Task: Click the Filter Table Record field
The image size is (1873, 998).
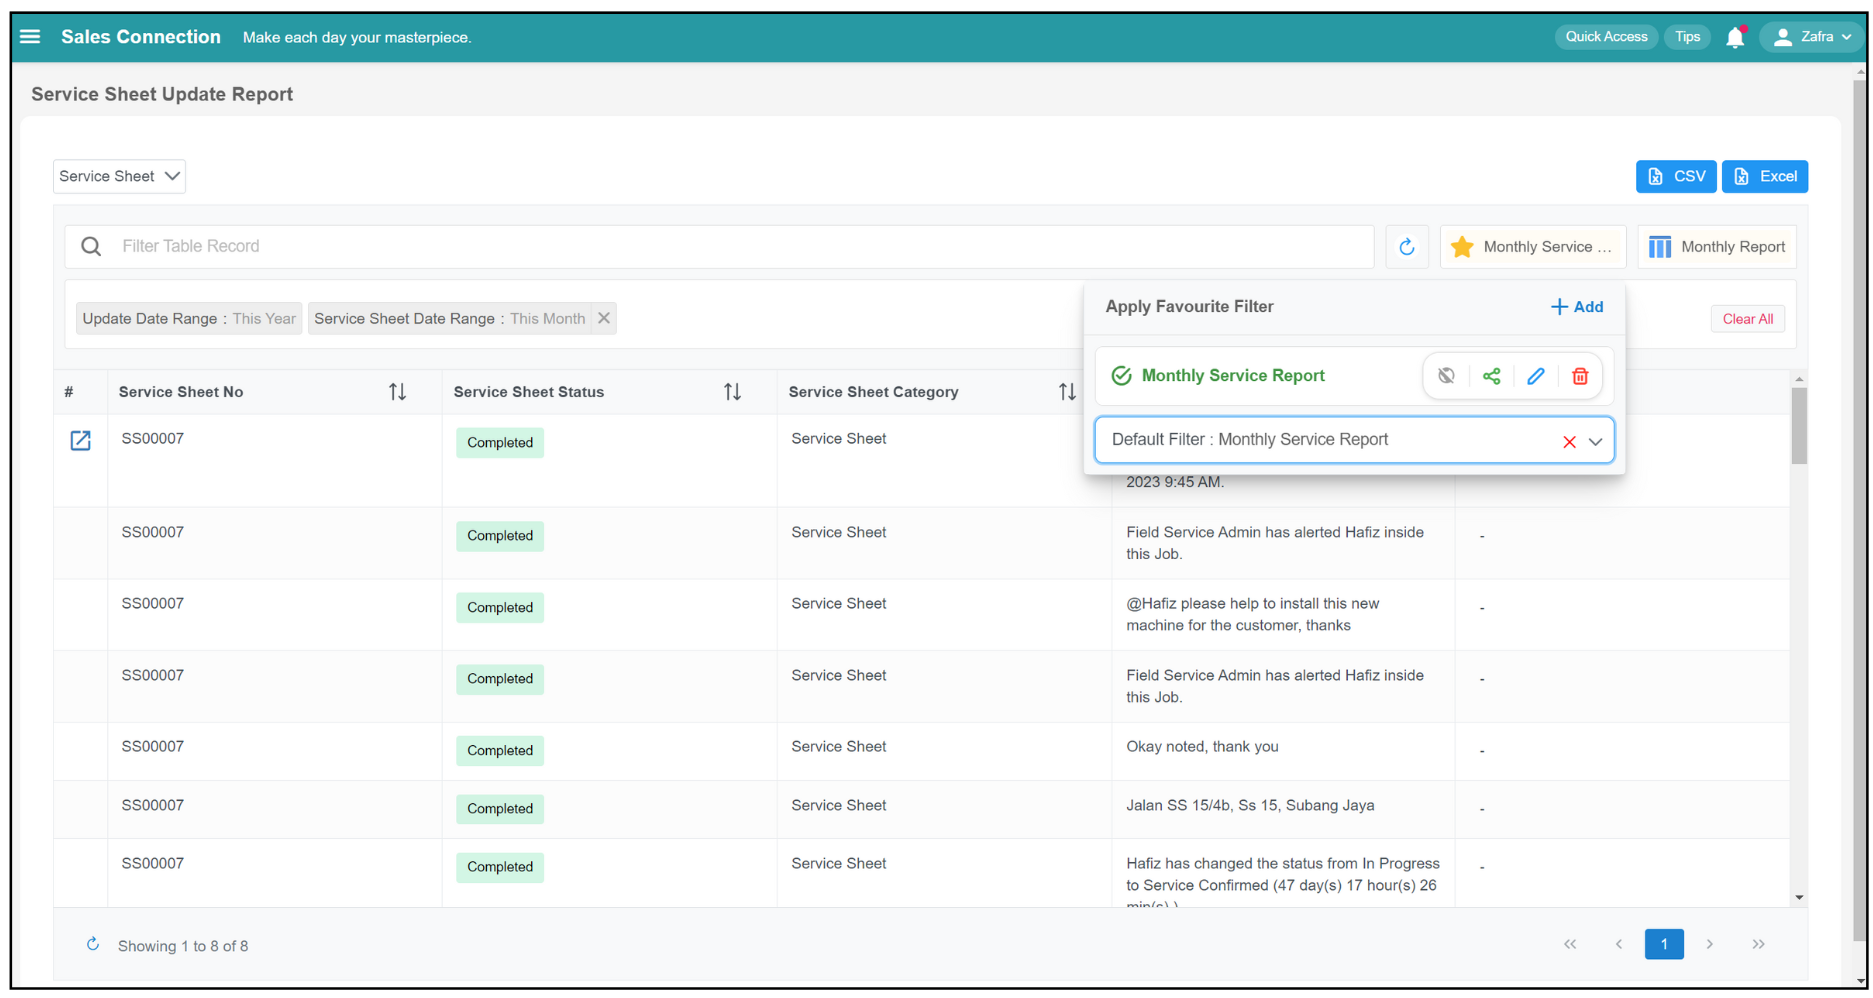Action: coord(719,246)
